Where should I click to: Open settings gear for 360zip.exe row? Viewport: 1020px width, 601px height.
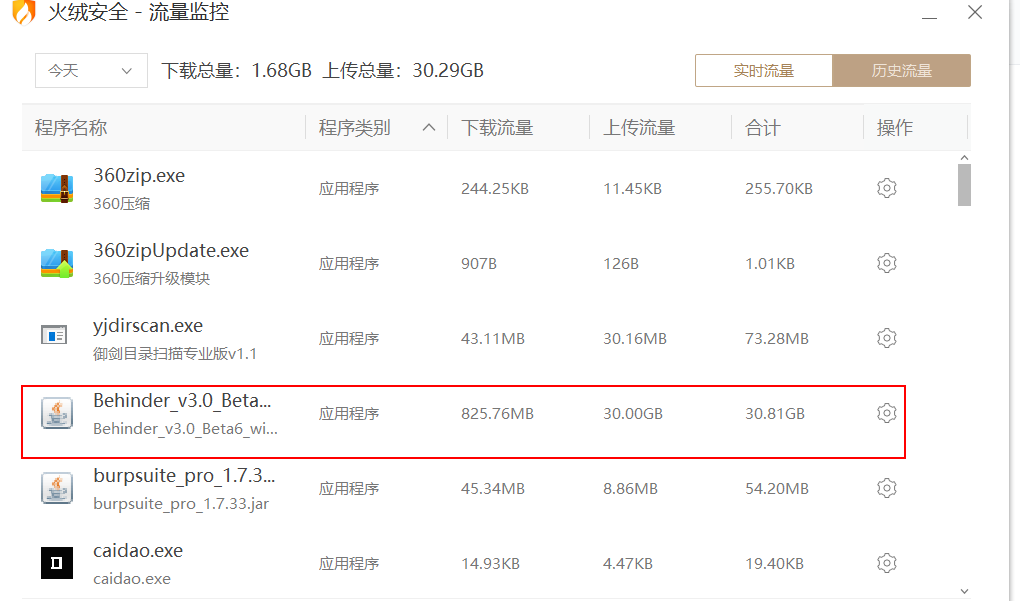pos(887,189)
